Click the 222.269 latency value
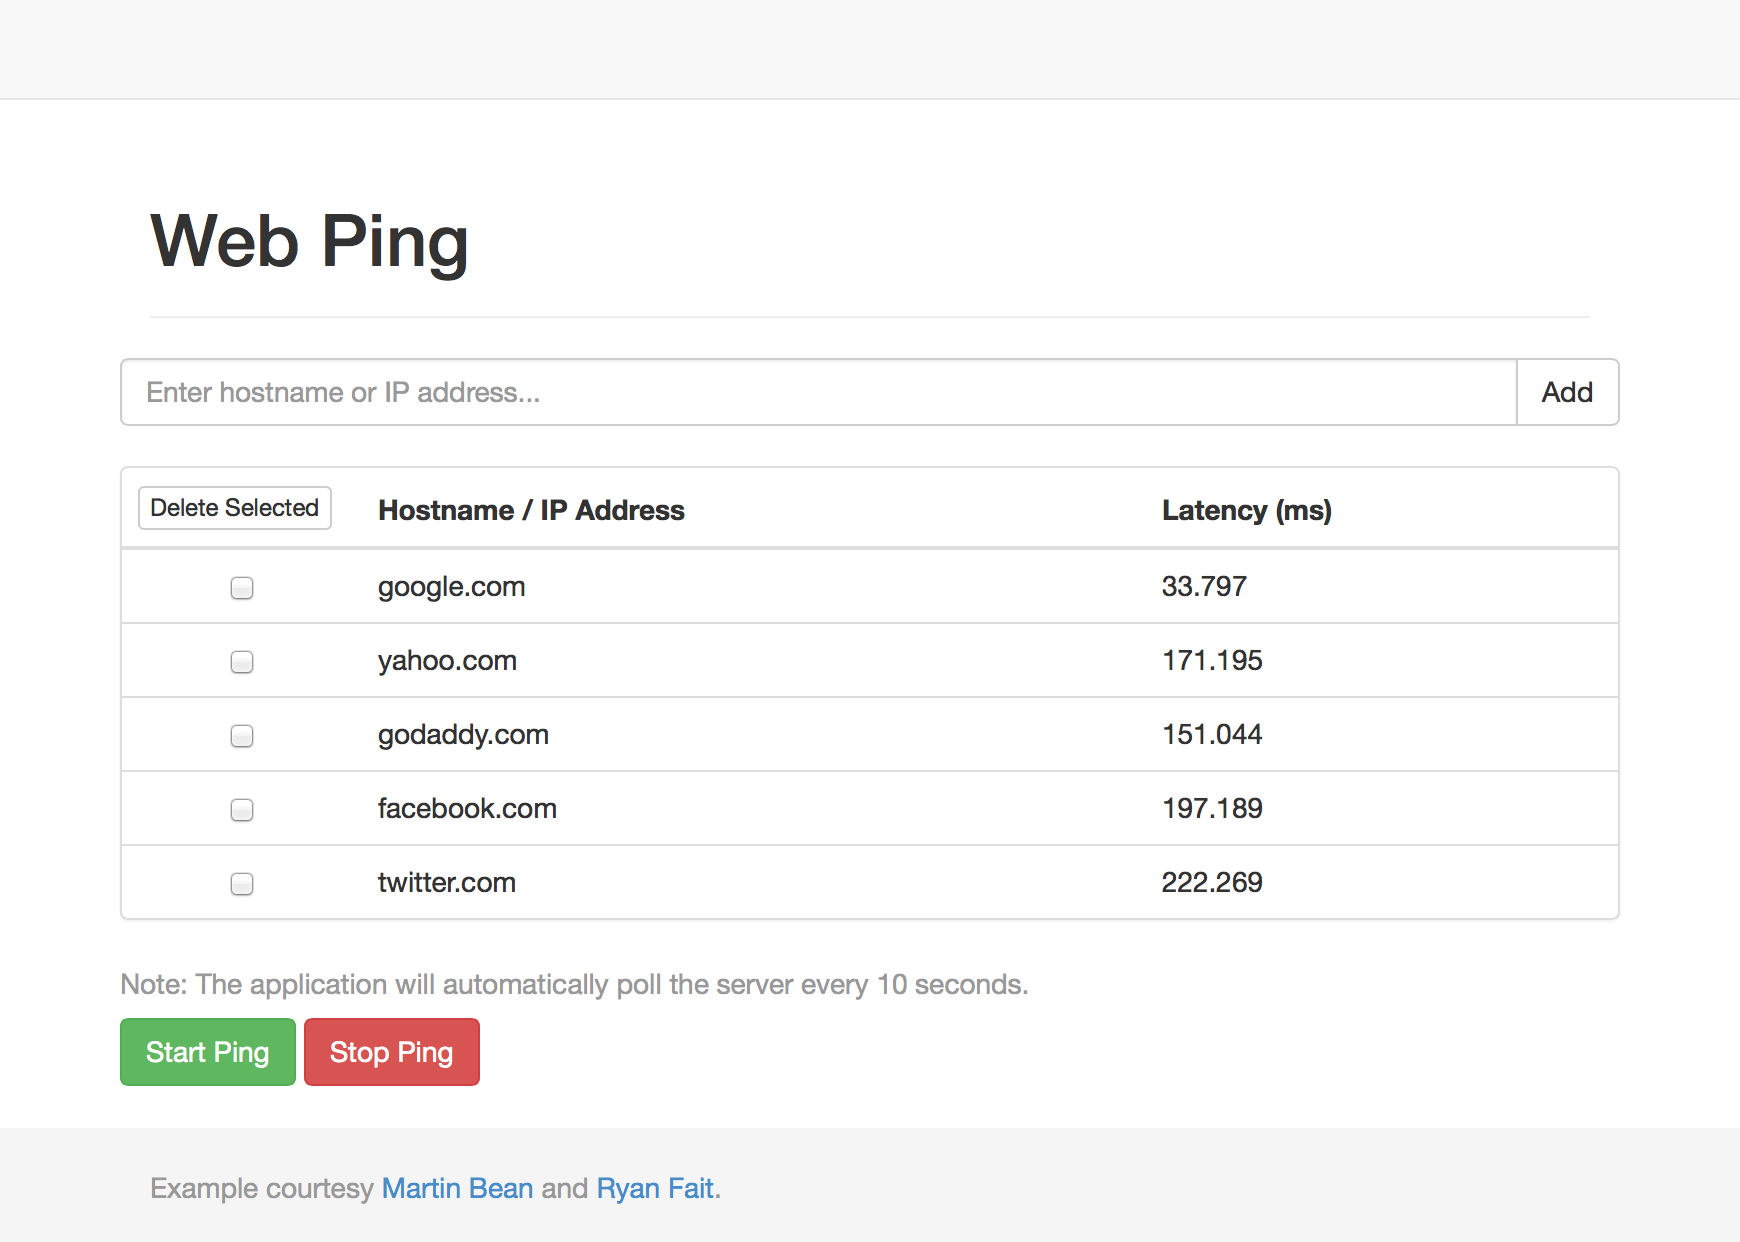Screen dimensions: 1740x1242 pyautogui.click(x=1212, y=882)
